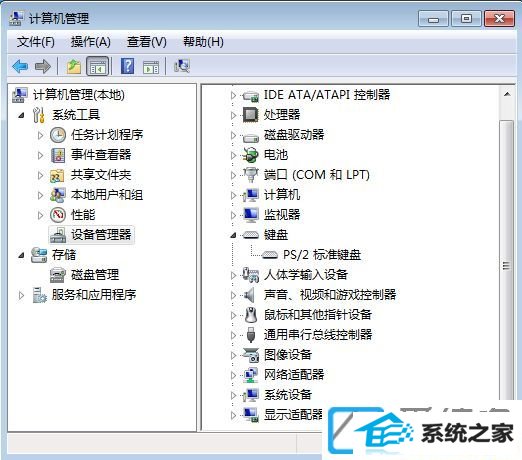
Task: Expand the 服务和应用程序 node
Action: point(21,295)
